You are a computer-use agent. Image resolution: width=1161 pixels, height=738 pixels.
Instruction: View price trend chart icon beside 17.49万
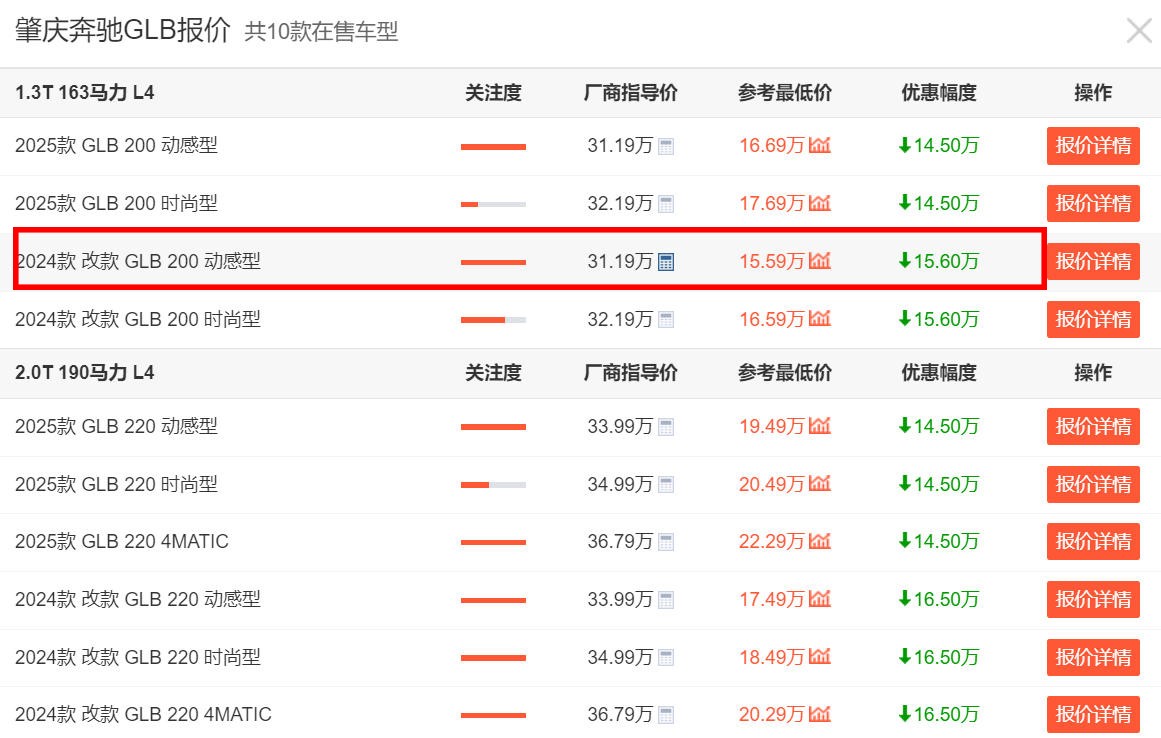click(x=820, y=598)
